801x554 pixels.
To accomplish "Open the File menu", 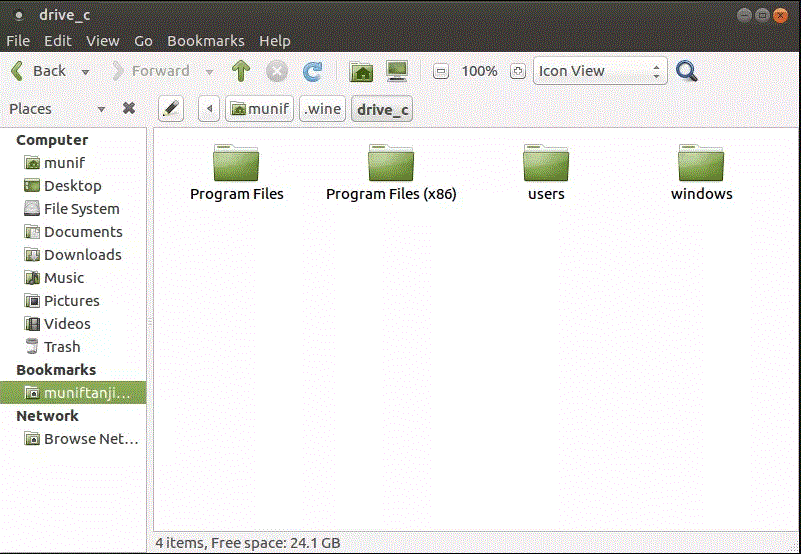I will click(x=18, y=41).
